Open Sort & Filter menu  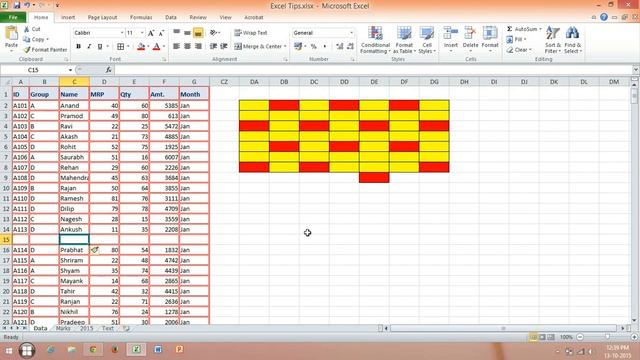click(553, 40)
